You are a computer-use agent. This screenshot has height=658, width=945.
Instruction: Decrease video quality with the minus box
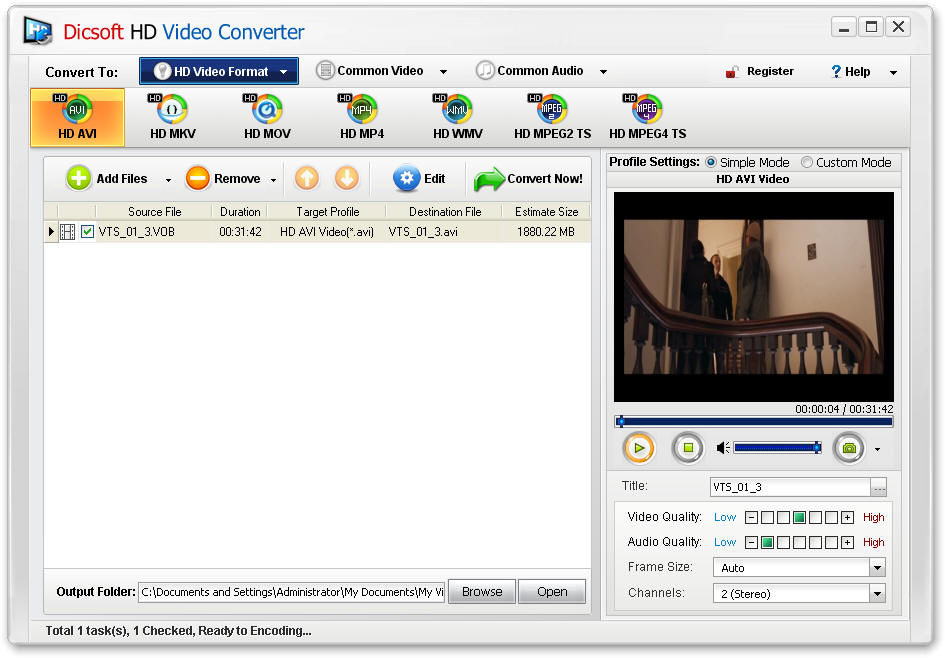coord(751,517)
